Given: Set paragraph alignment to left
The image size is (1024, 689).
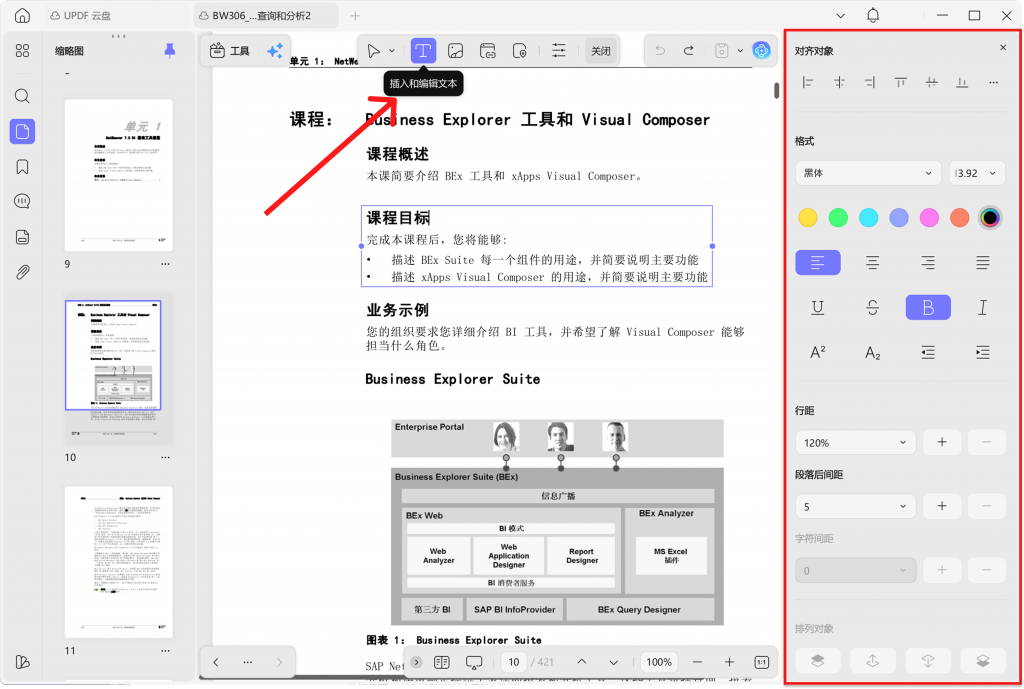Looking at the screenshot, I should coord(818,263).
